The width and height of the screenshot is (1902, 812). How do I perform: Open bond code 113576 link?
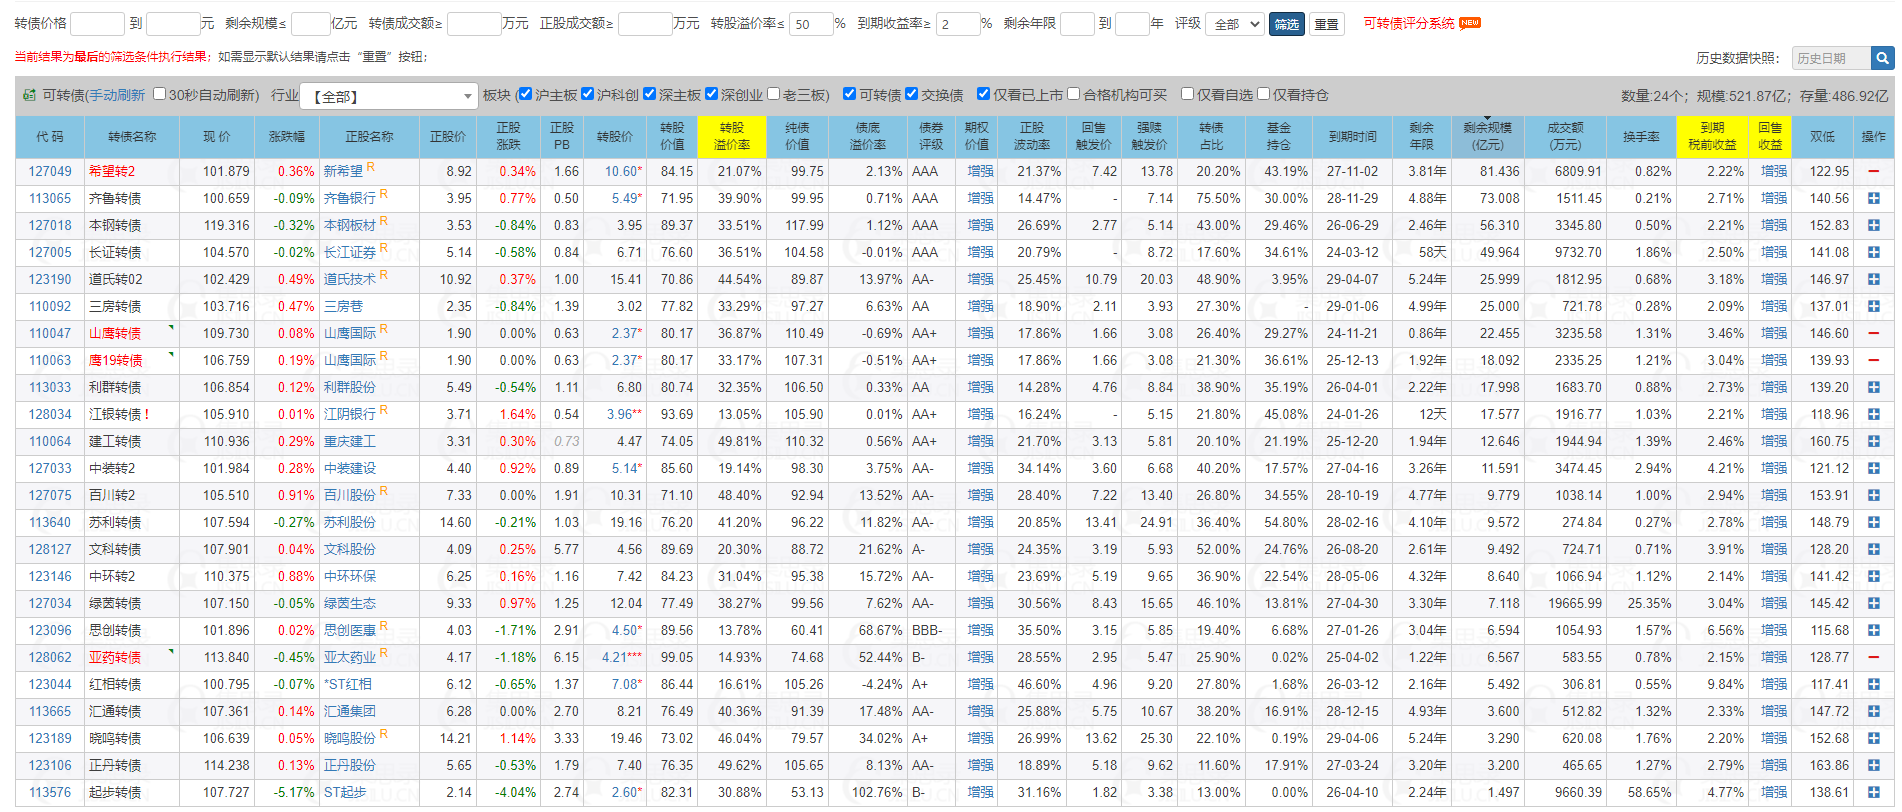[50, 793]
